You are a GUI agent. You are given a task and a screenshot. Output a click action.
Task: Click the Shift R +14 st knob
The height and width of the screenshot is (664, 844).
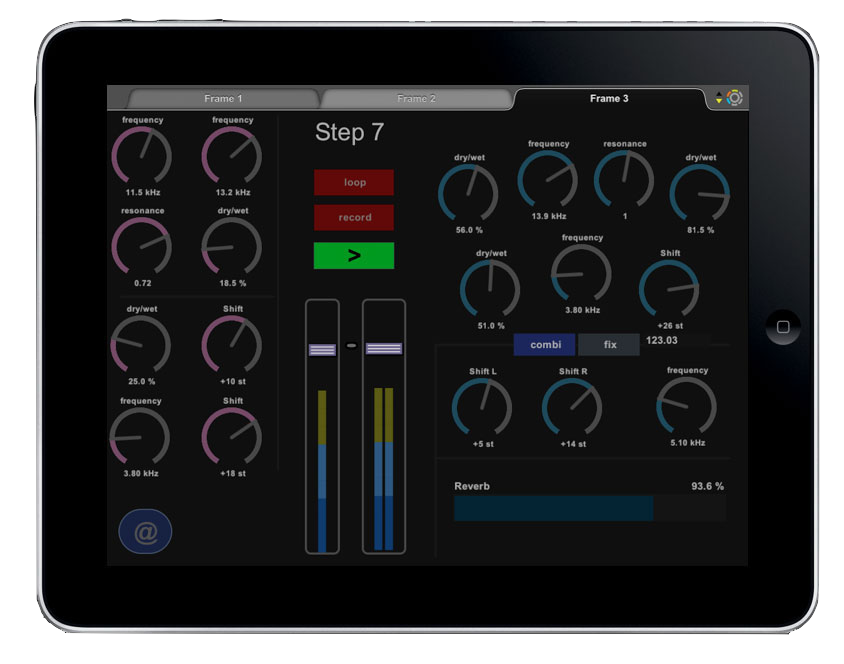point(572,407)
